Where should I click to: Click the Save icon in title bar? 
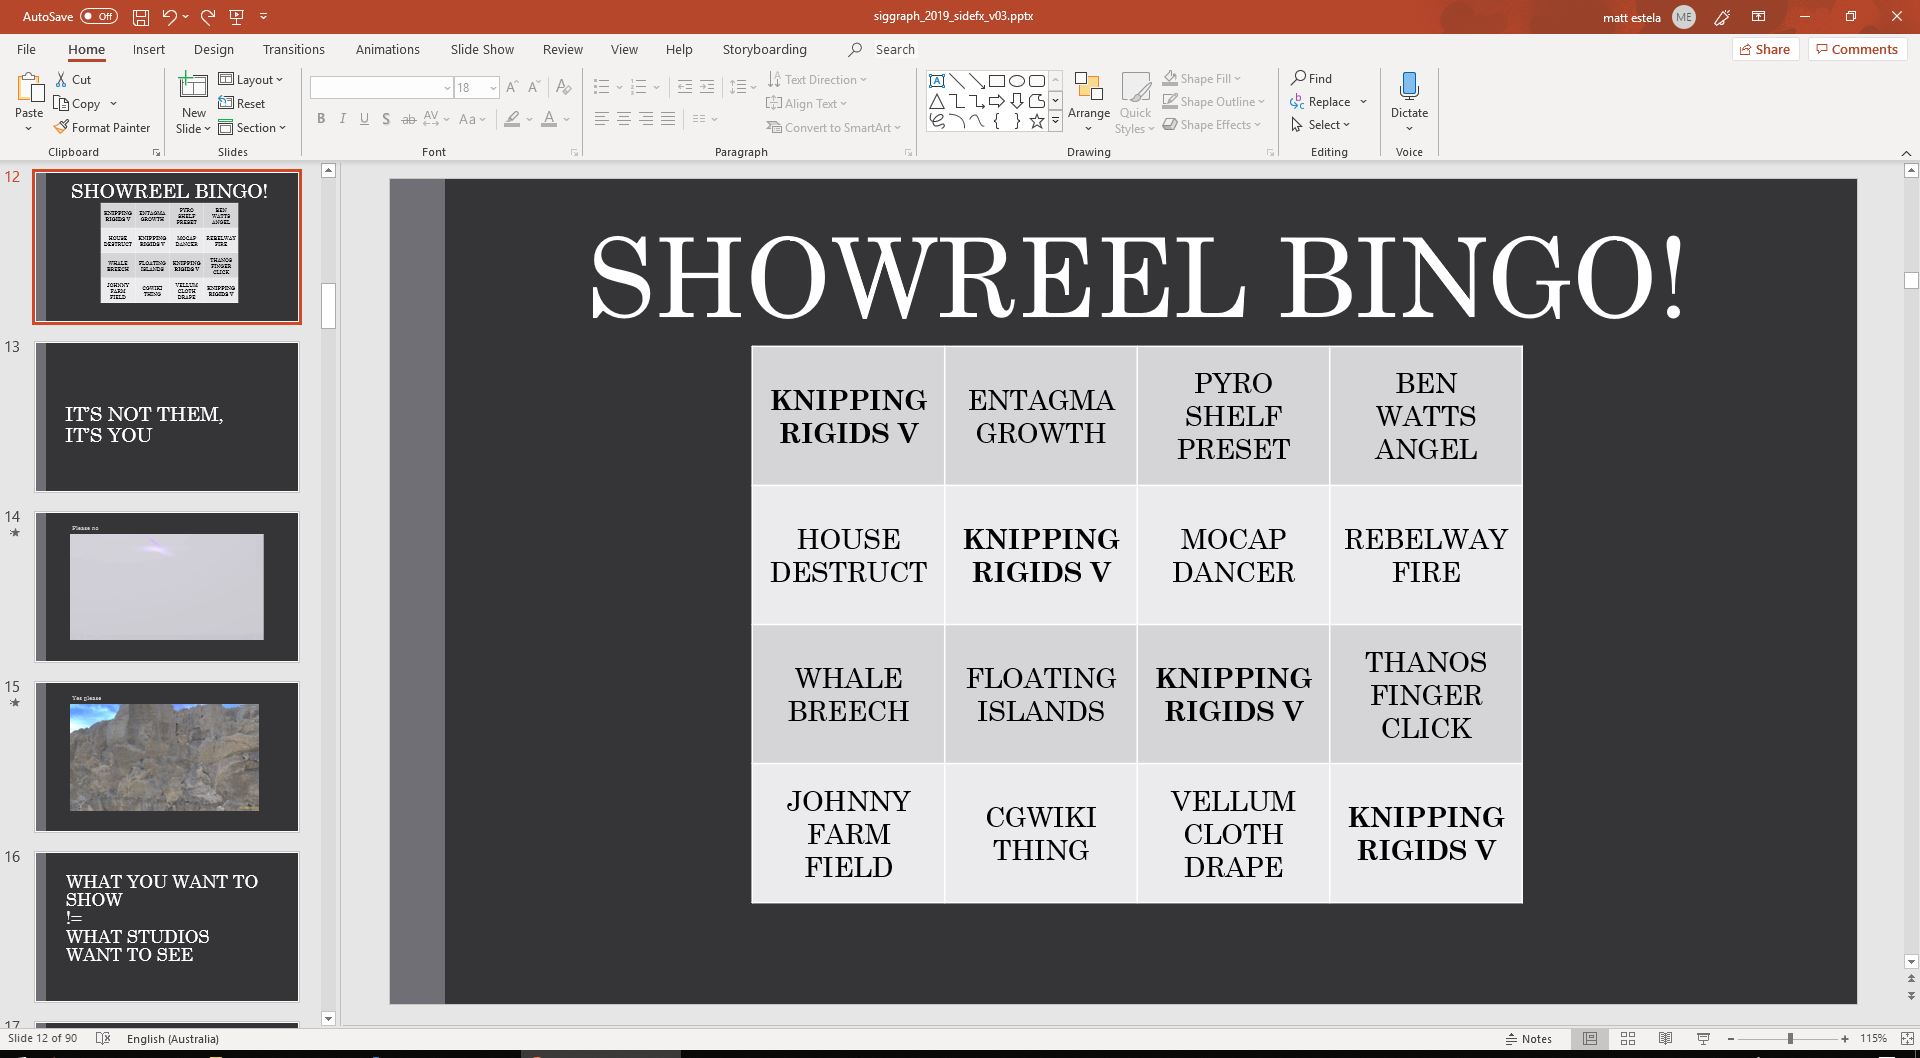[x=141, y=17]
